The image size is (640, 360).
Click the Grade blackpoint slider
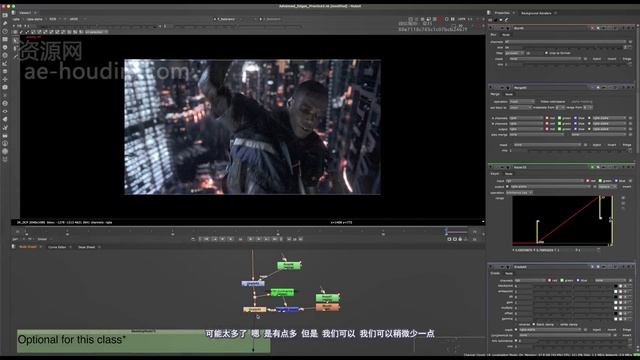pos(573,286)
